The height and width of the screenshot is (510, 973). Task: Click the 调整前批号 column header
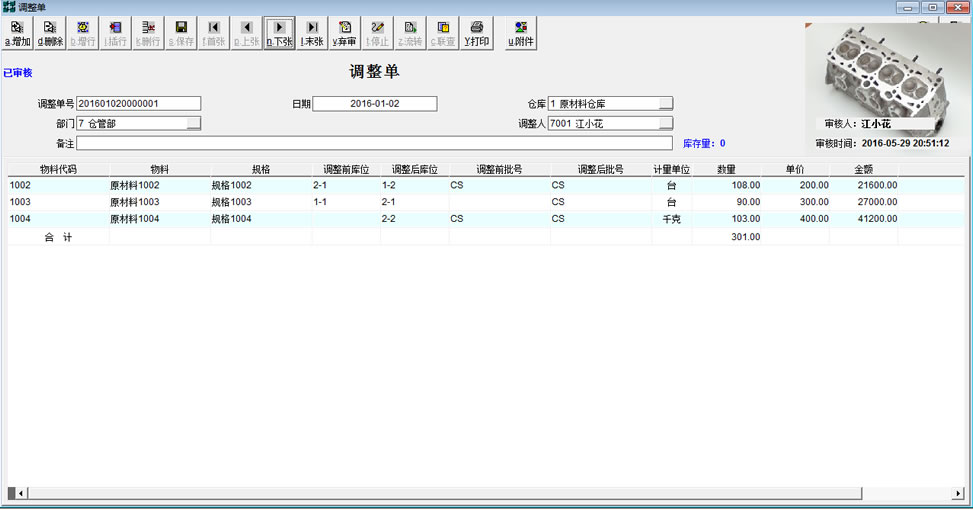pyautogui.click(x=500, y=169)
